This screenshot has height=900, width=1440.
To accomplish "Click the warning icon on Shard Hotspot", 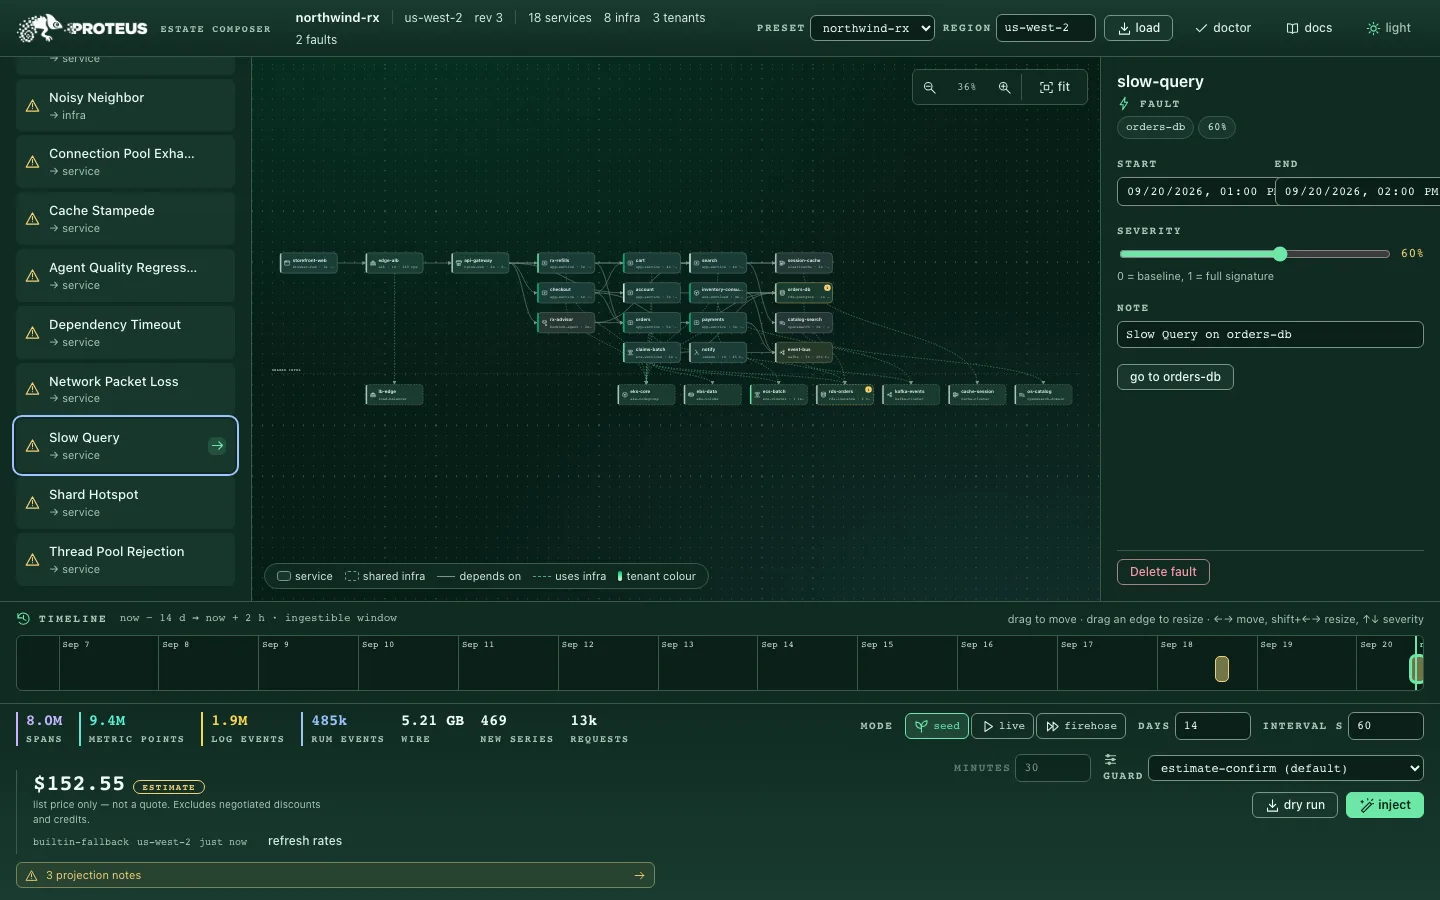I will pos(32,503).
